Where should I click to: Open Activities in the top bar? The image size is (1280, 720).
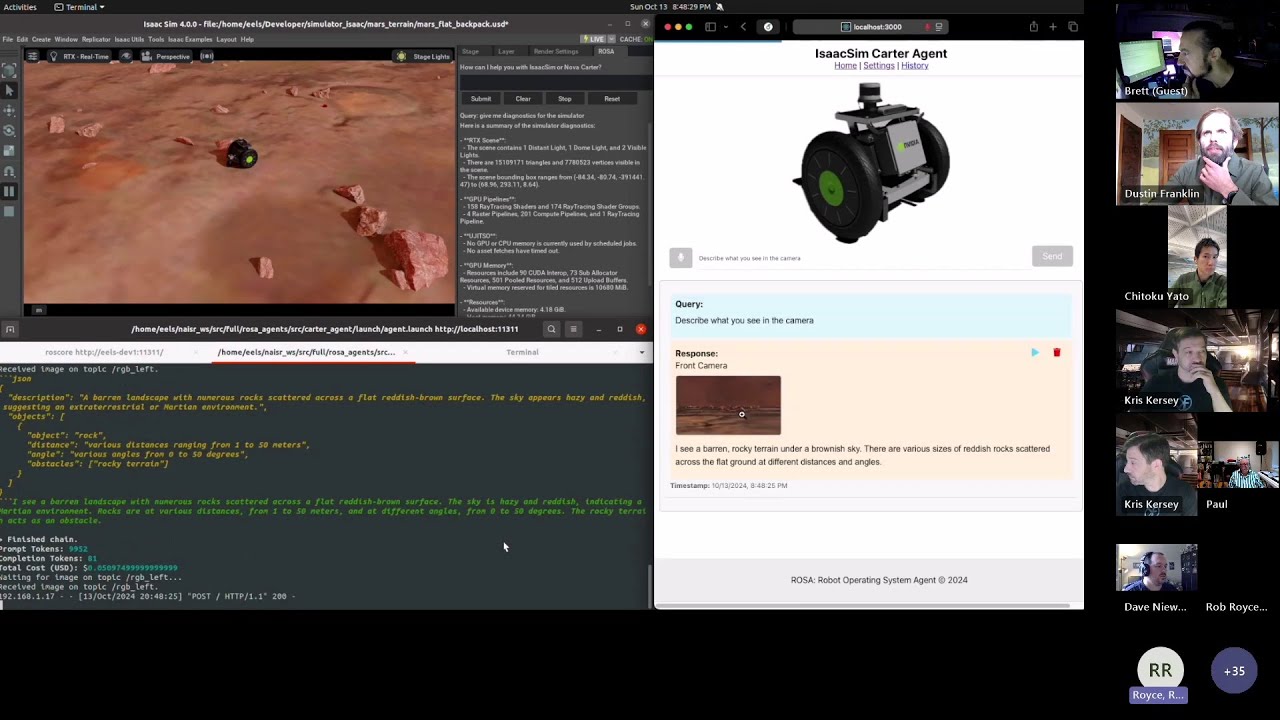(x=20, y=7)
